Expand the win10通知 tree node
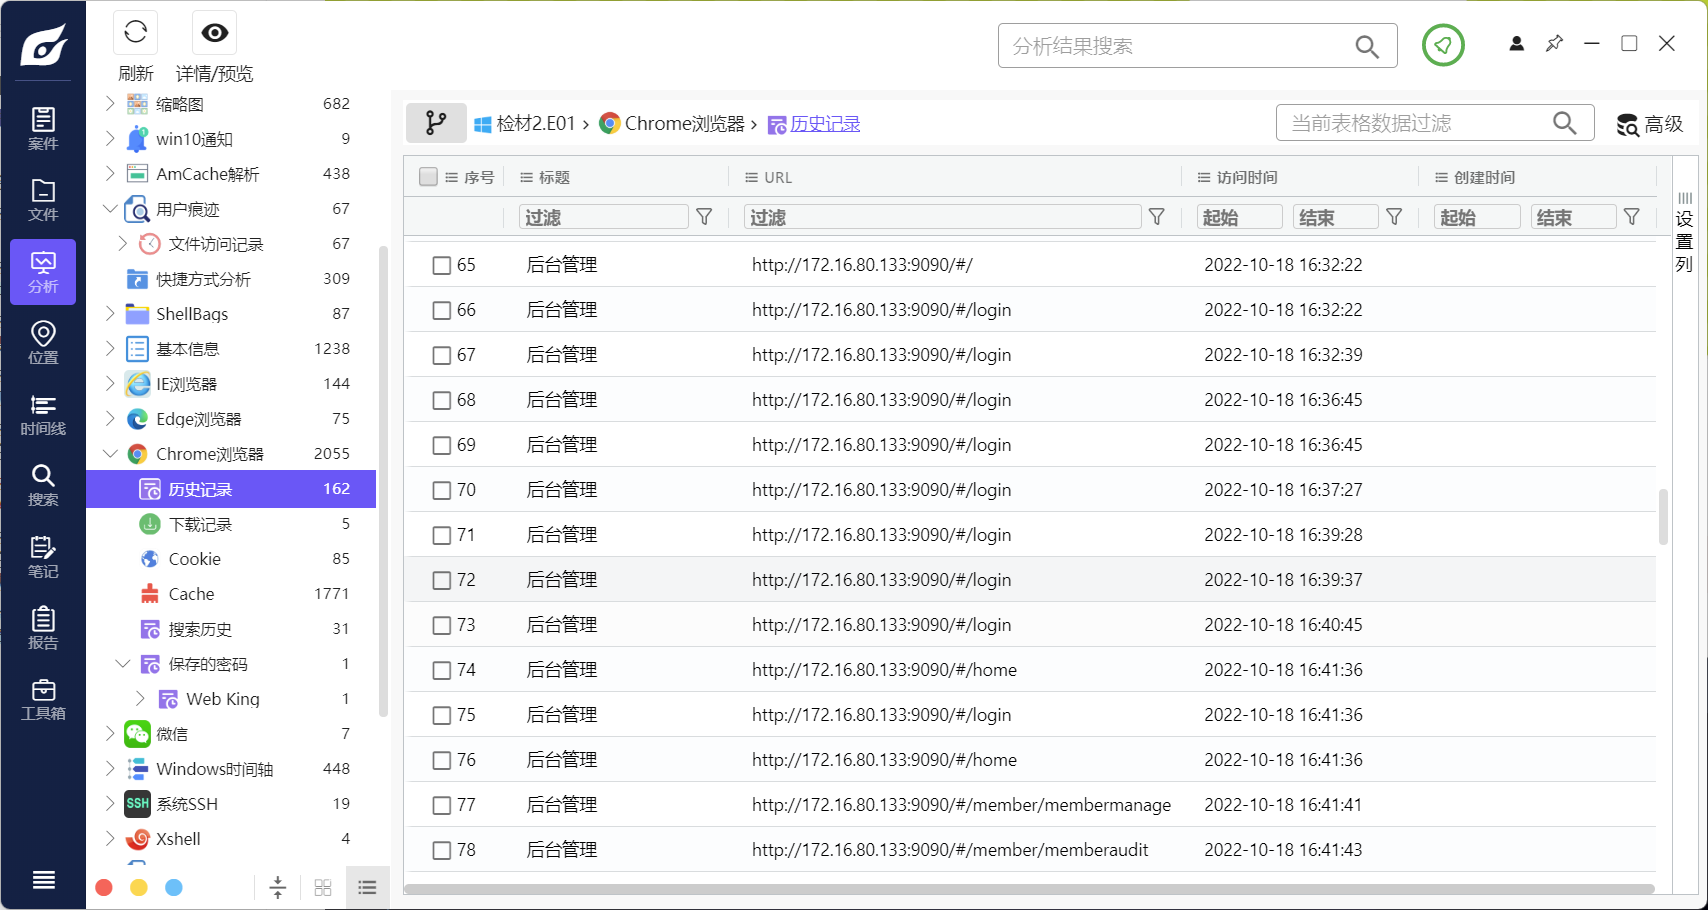1708x910 pixels. pos(110,139)
